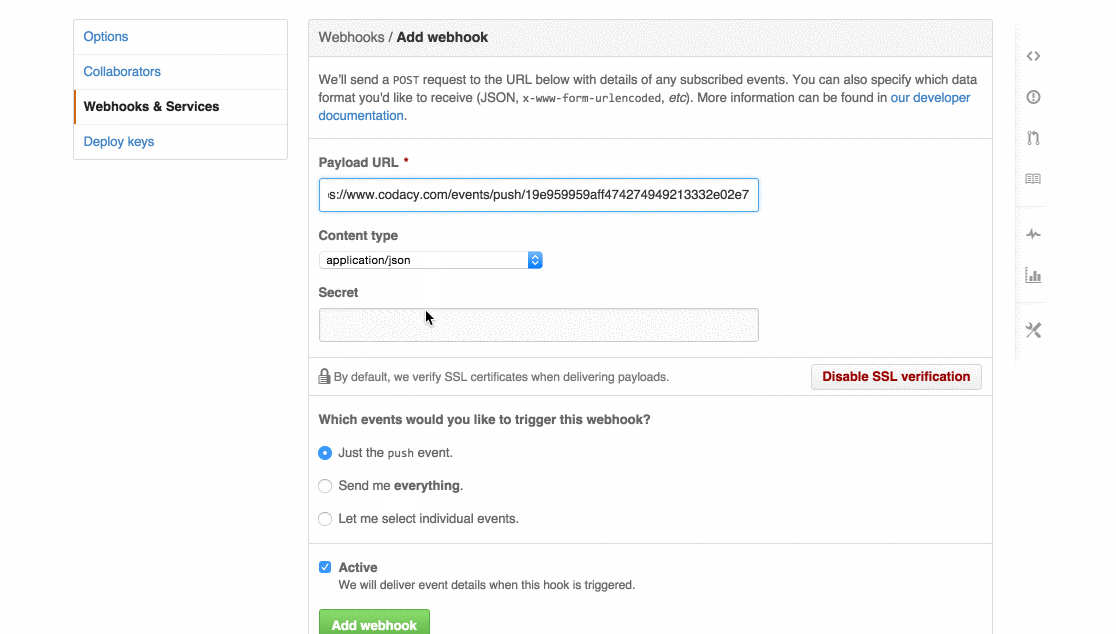
Task: Open the Wiki book icon
Action: point(1033,179)
